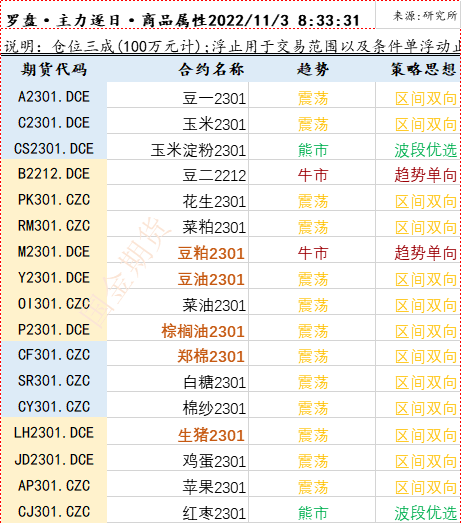Click the 豆油2301 contract name
Image resolution: width=461 pixels, height=524 pixels.
click(x=211, y=279)
